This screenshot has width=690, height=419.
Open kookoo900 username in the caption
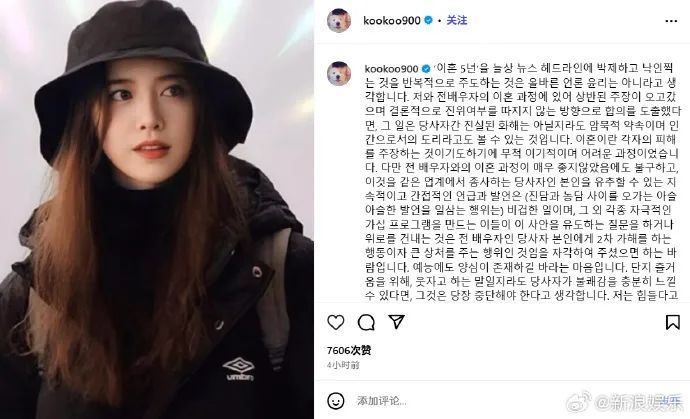[x=391, y=69]
